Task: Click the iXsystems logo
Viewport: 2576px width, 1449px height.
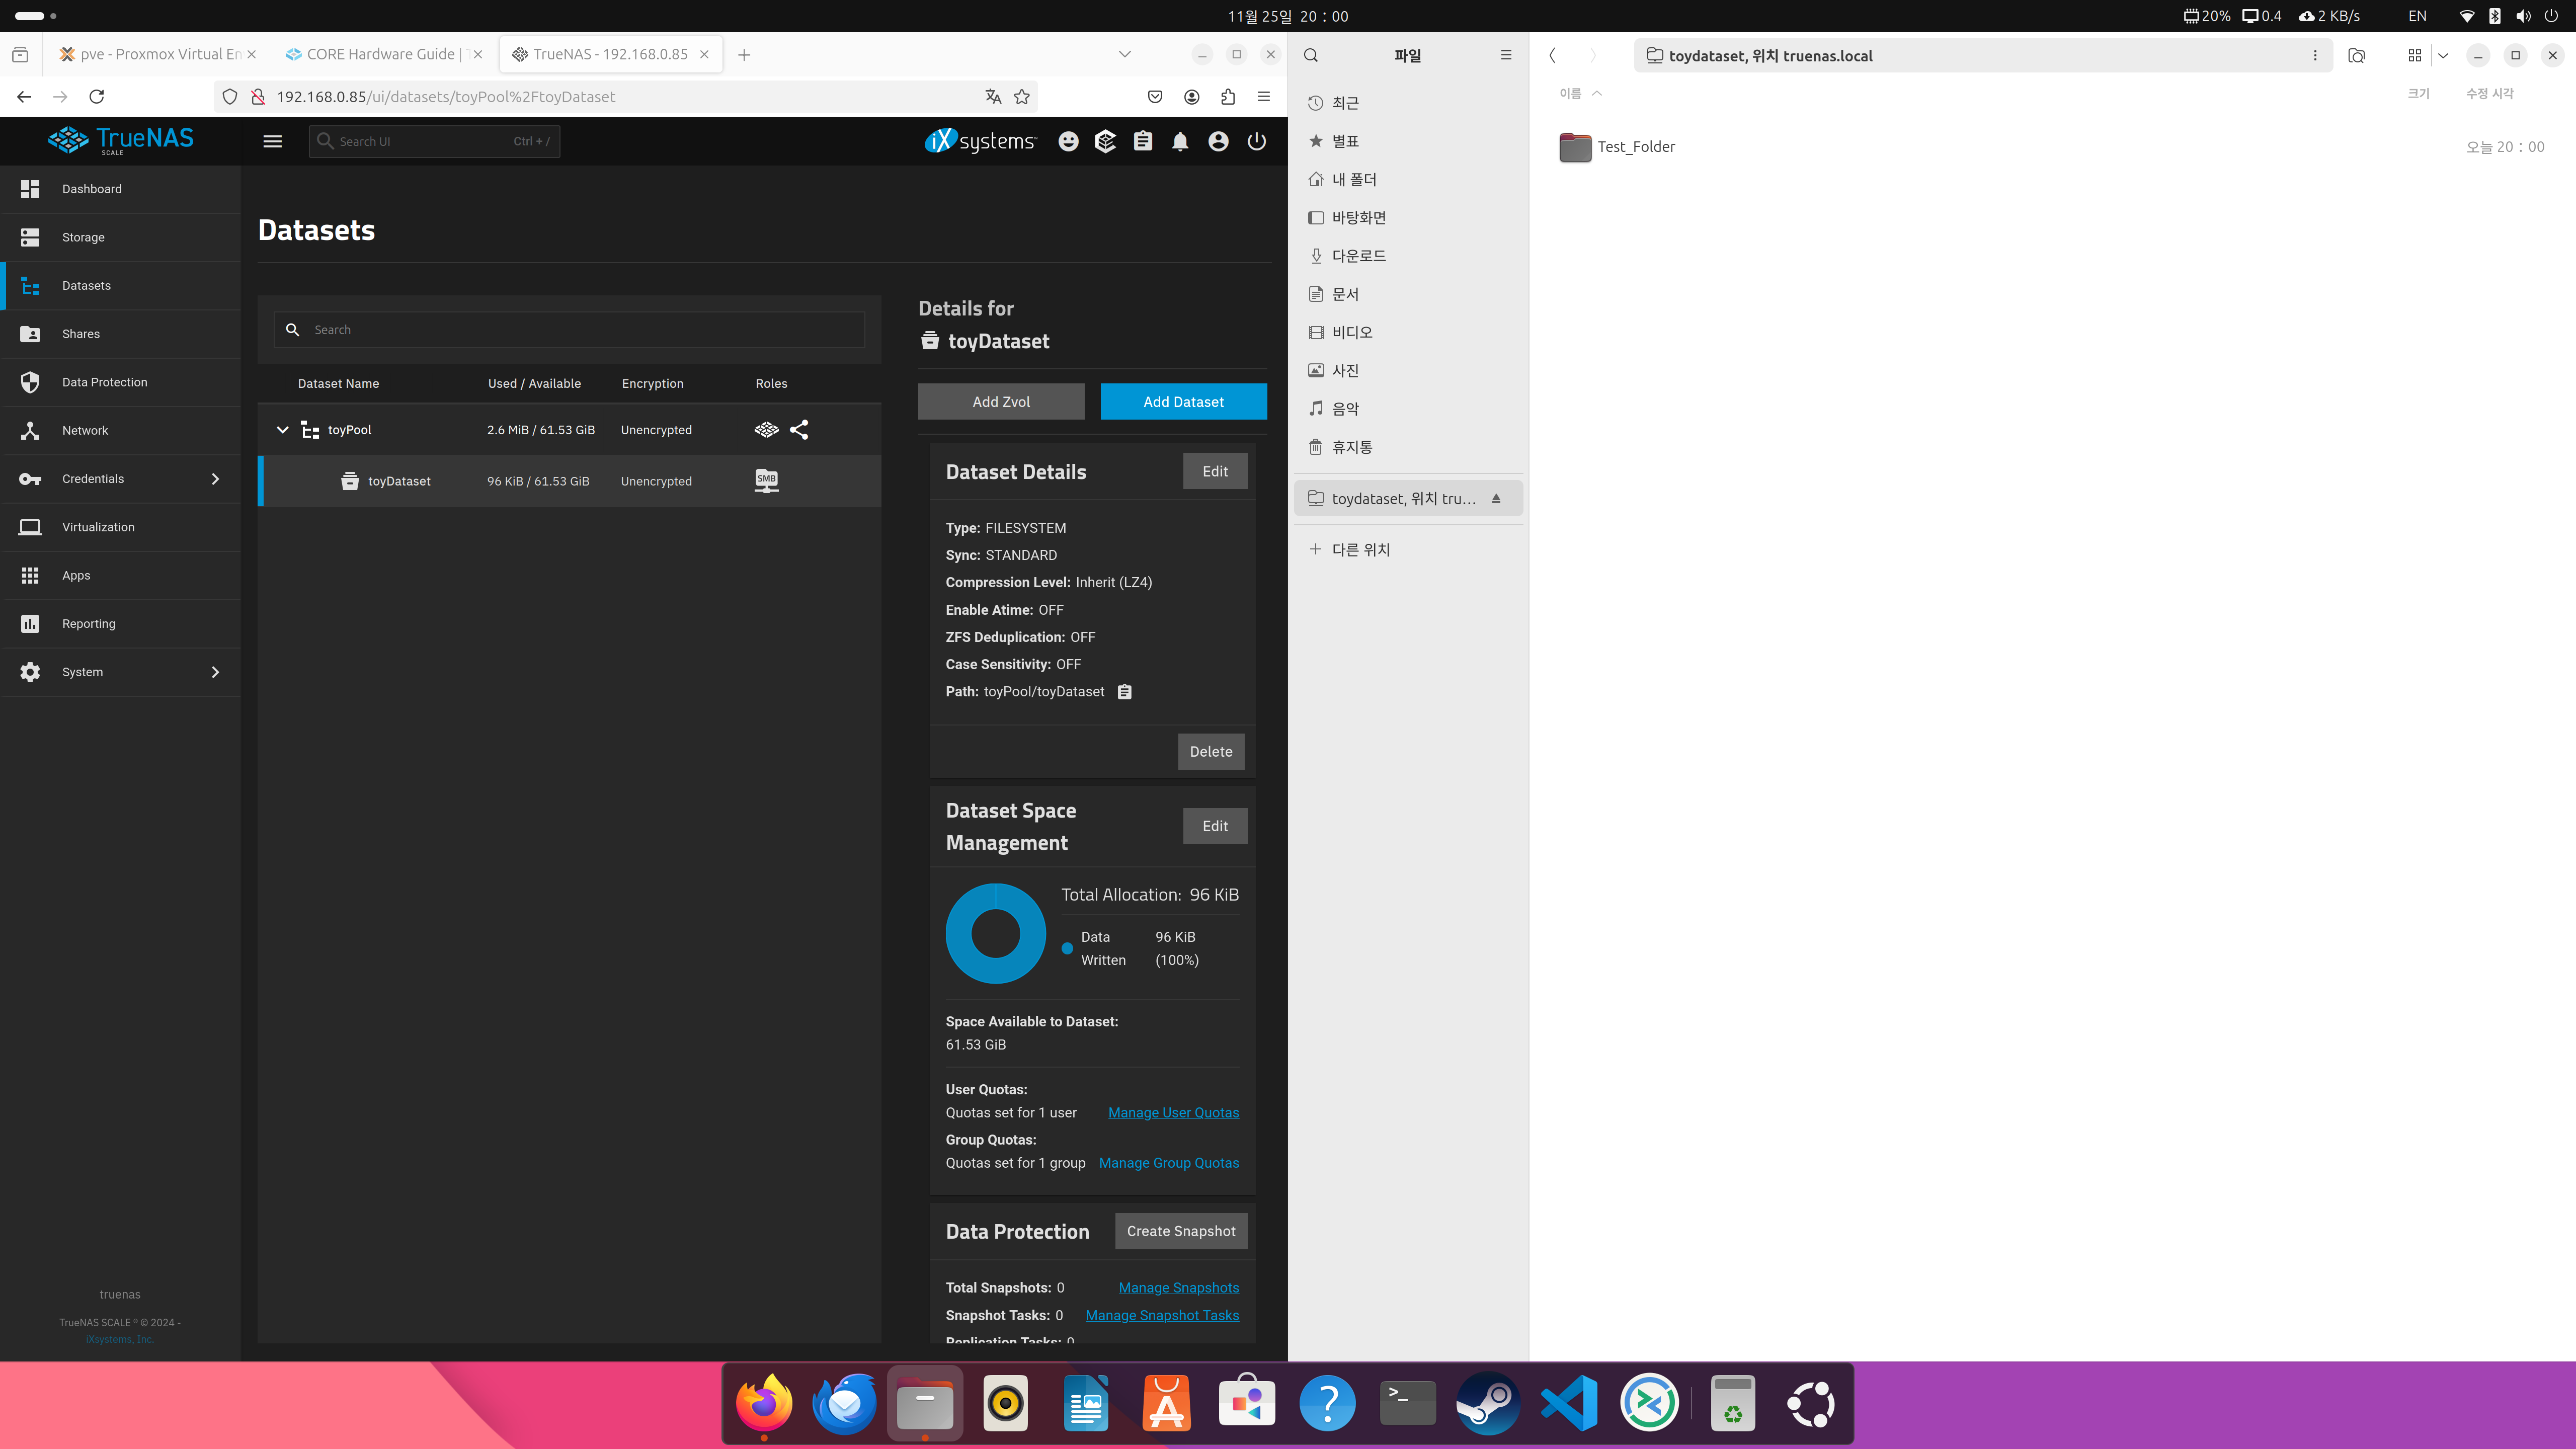Action: (x=980, y=141)
